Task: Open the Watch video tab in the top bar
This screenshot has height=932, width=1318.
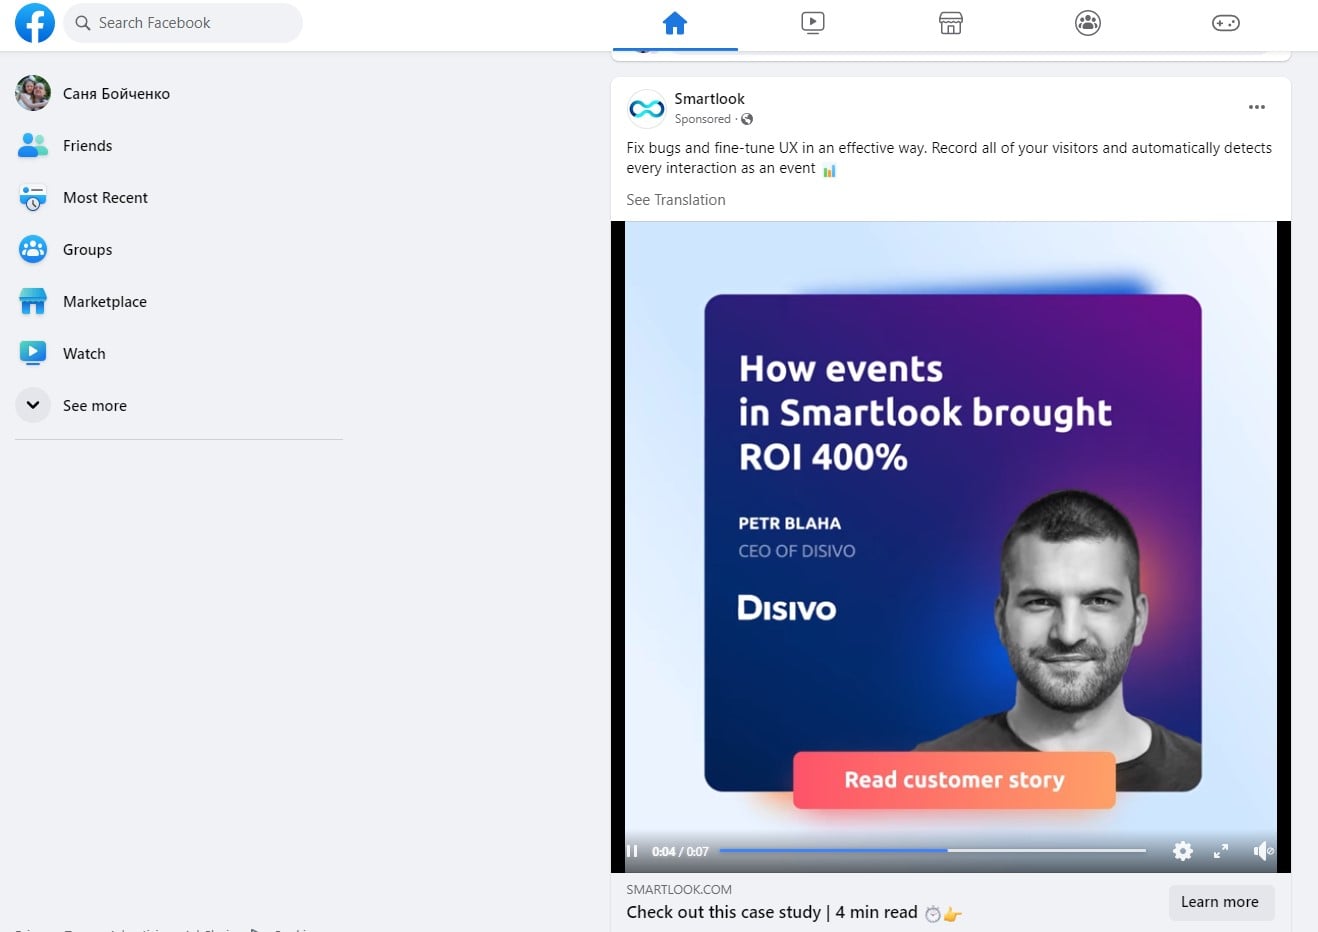Action: tap(813, 23)
